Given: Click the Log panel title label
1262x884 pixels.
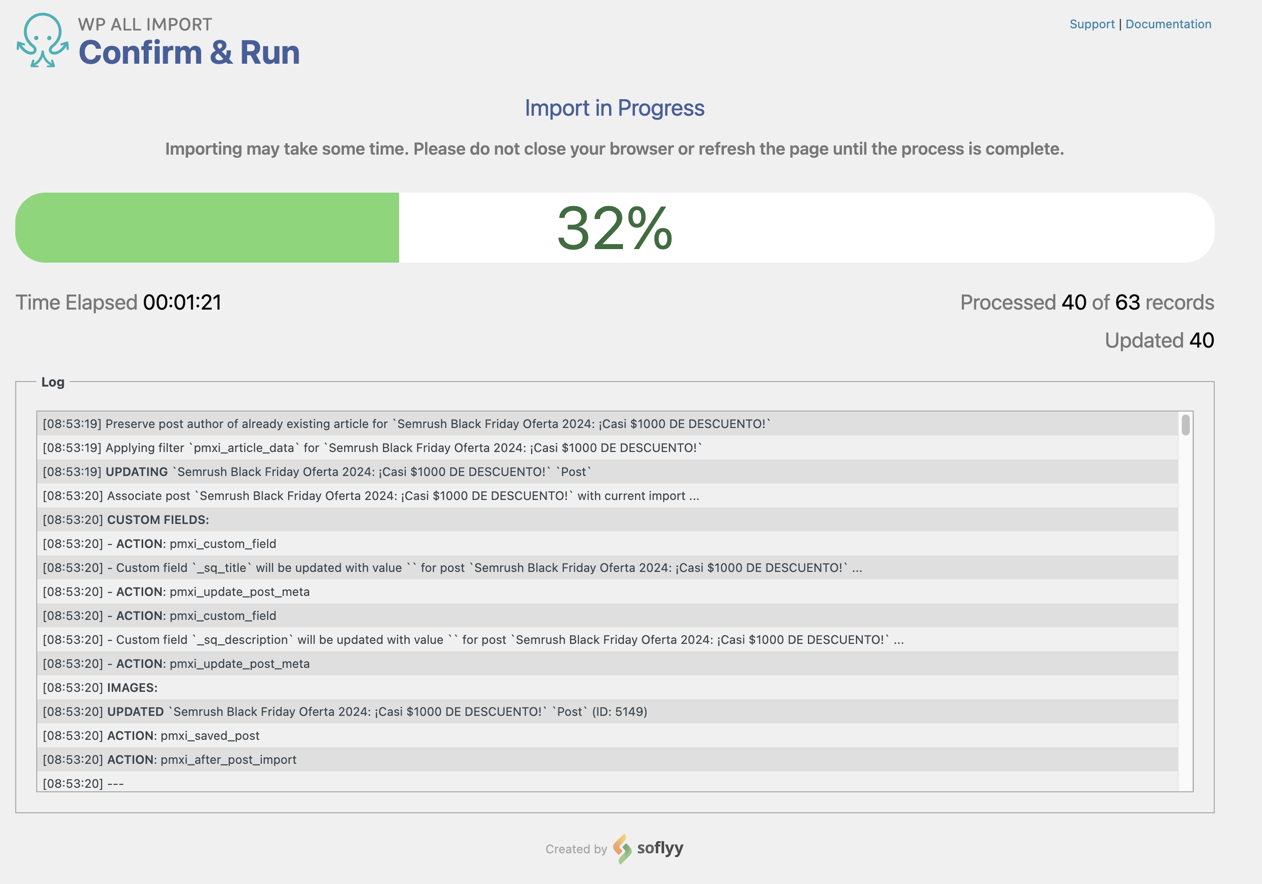Looking at the screenshot, I should click(x=52, y=382).
